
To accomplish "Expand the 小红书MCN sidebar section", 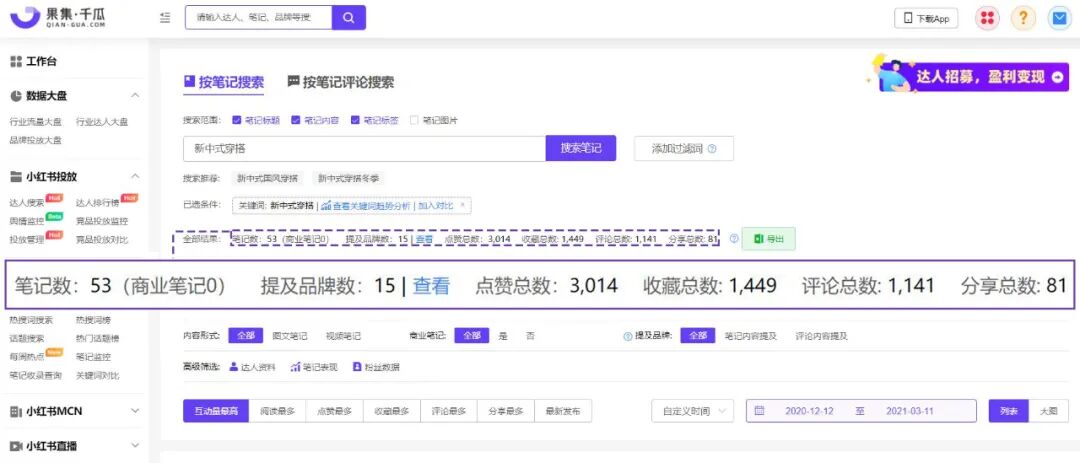I will 135,411.
